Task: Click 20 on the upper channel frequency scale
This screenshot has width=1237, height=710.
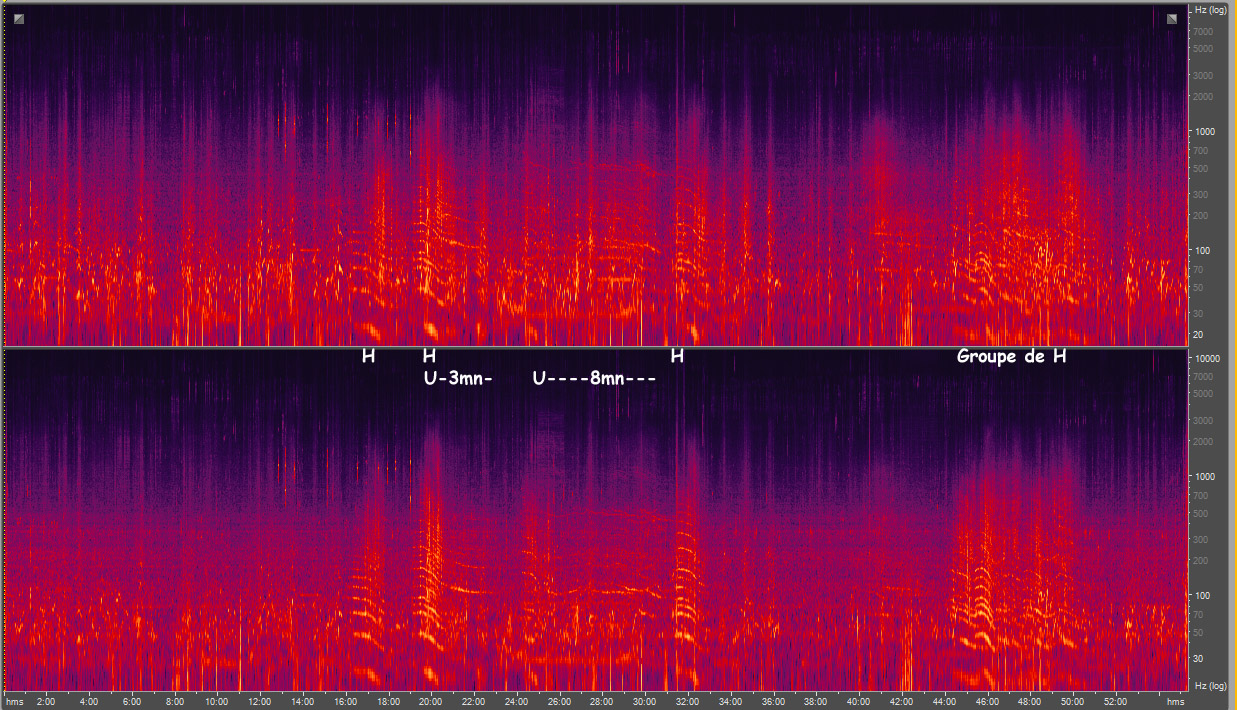Action: 1199,334
